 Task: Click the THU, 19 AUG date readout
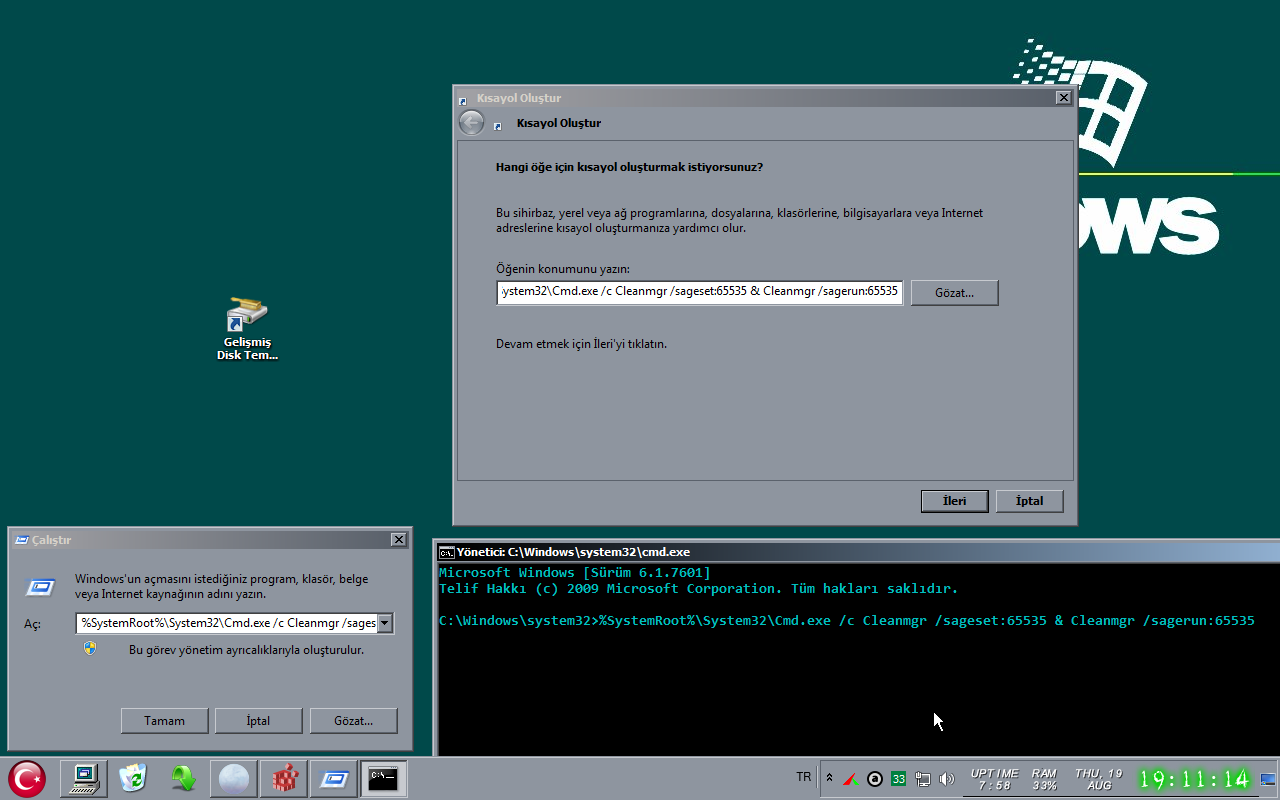point(1099,779)
